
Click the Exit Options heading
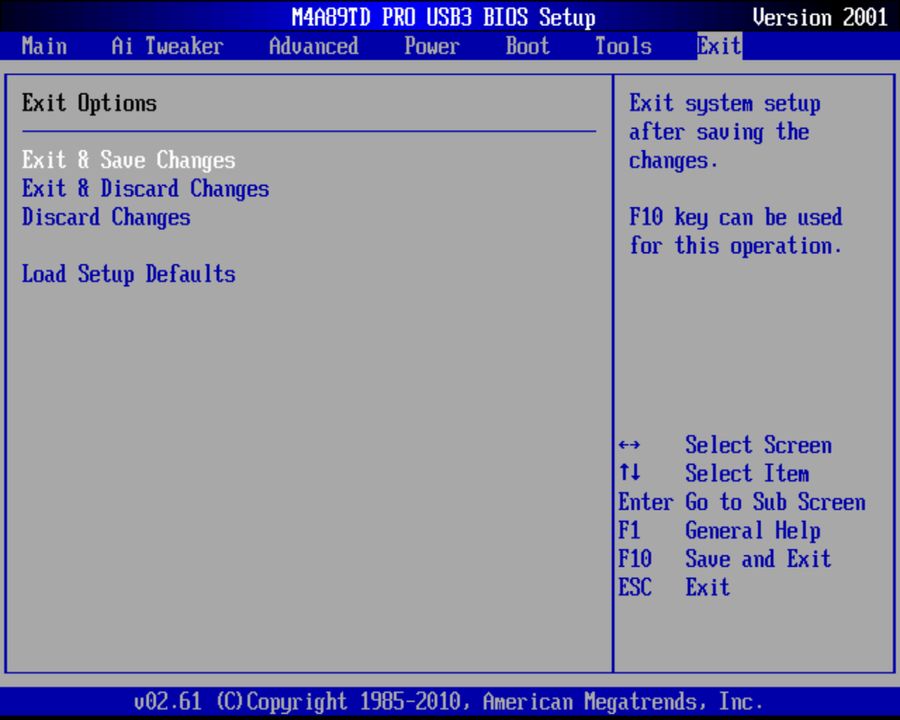89,103
